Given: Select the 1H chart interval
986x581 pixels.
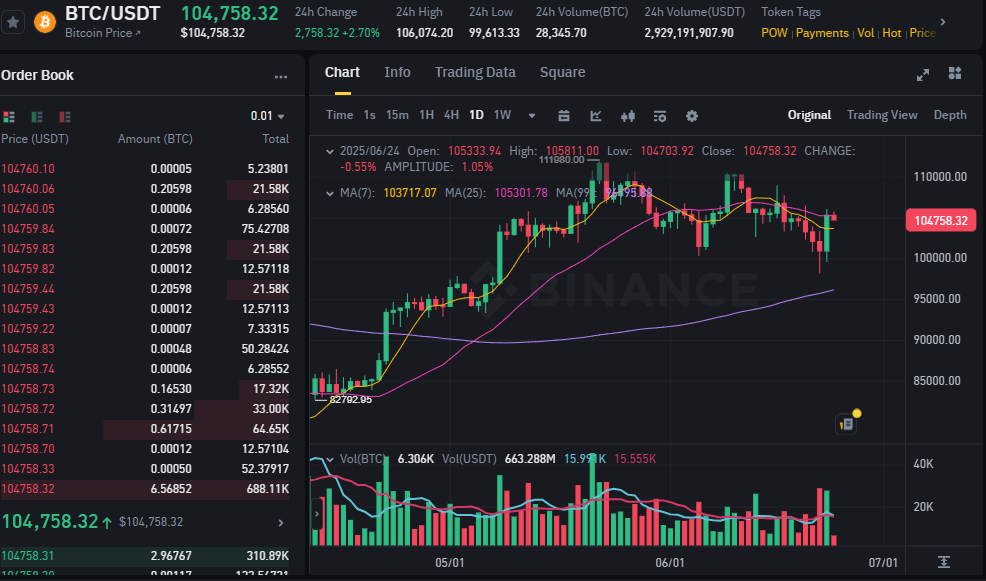Looking at the screenshot, I should tap(426, 115).
